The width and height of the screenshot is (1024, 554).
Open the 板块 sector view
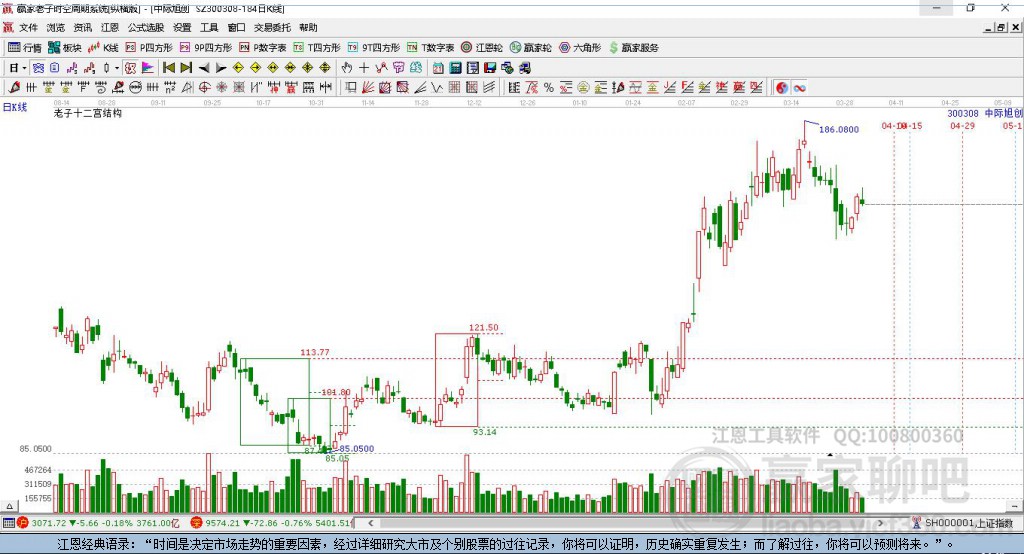click(x=64, y=48)
